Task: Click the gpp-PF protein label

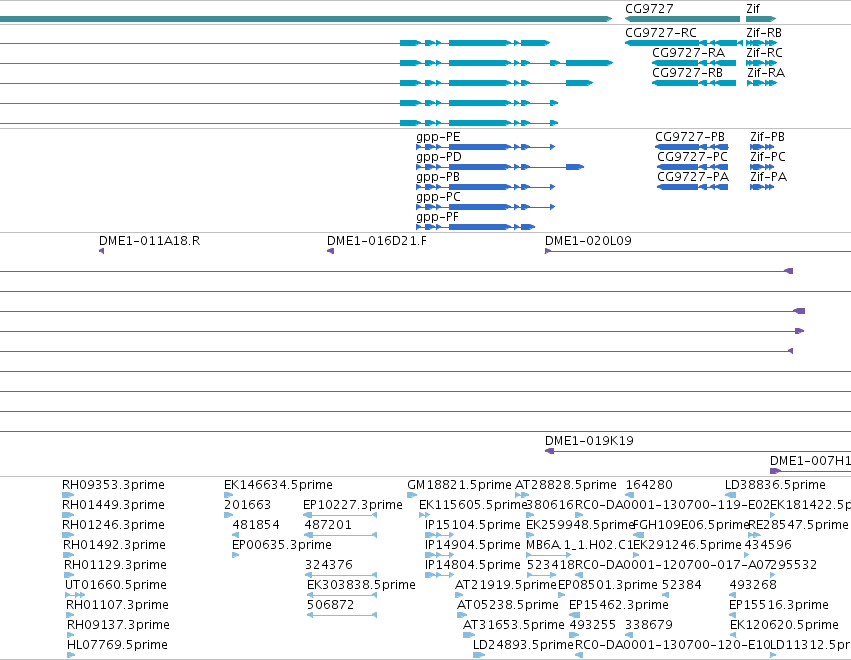Action: [437, 217]
